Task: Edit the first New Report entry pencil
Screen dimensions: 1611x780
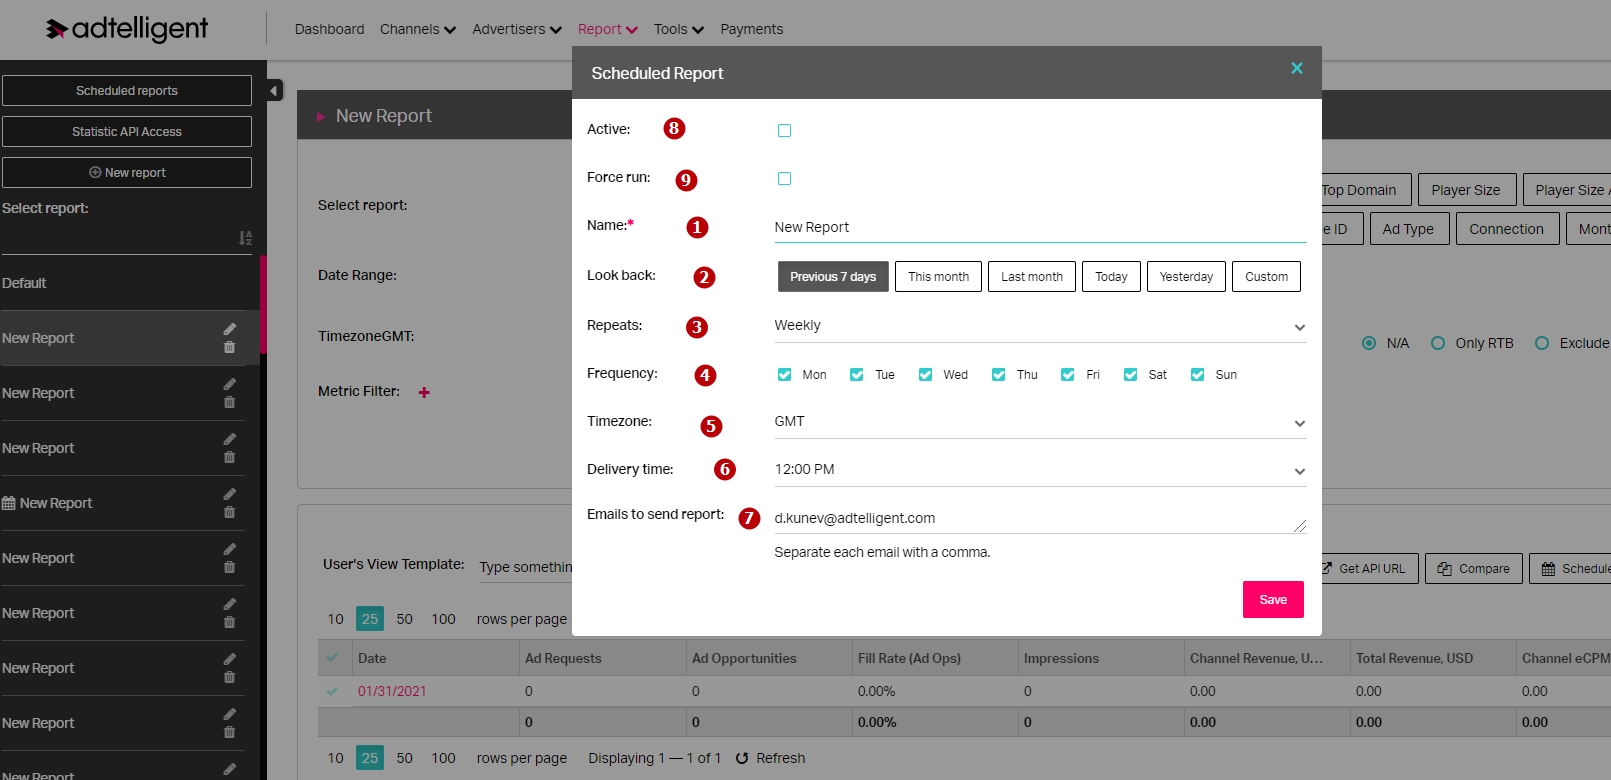Action: 229,329
